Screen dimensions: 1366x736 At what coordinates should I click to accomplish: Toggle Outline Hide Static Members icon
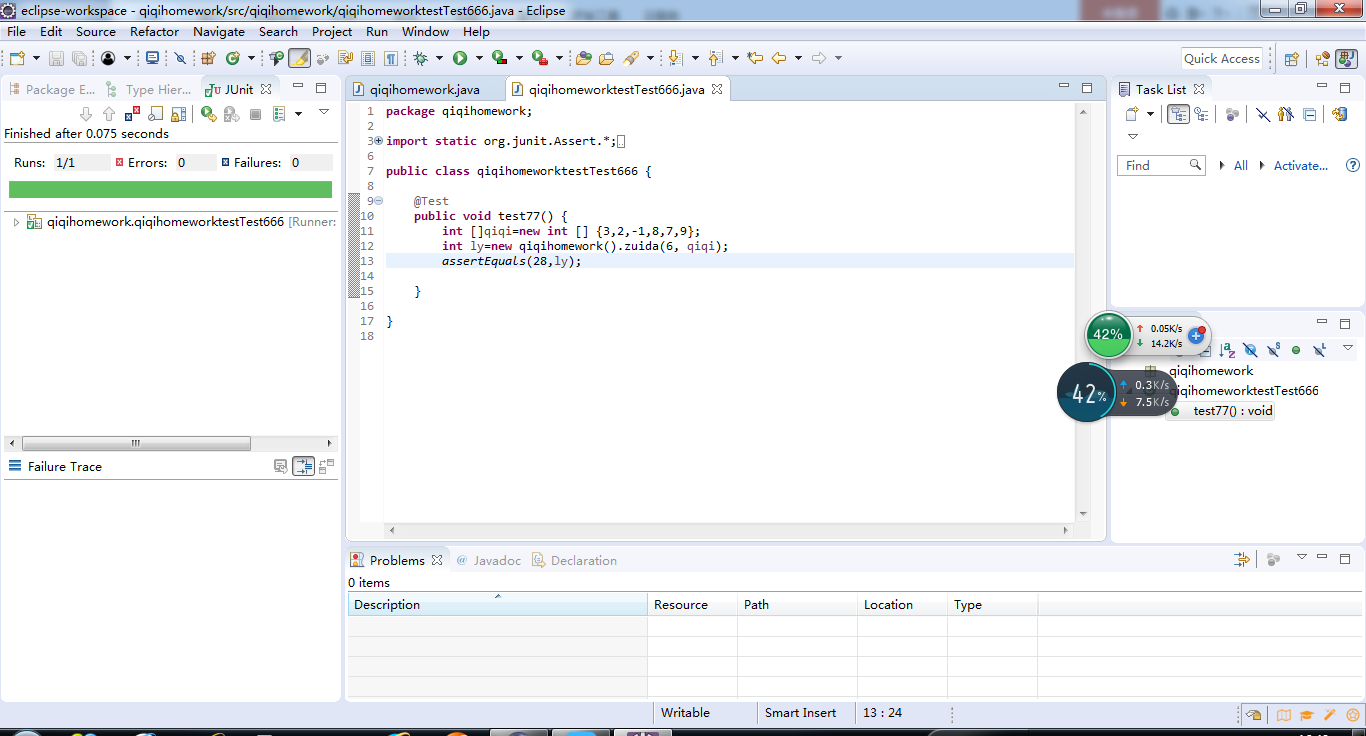[x=1273, y=349]
